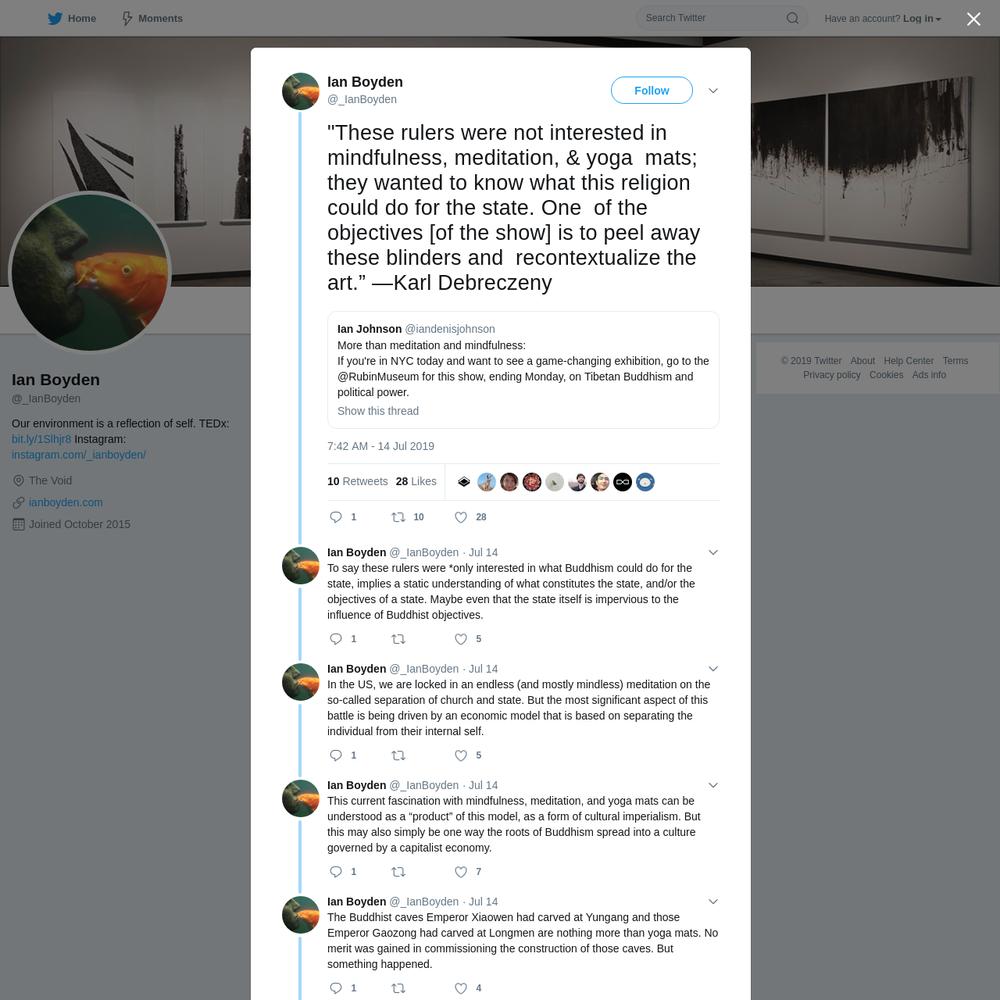Screen dimensions: 1000x1000
Task: Expand the main tweet options chevron
Action: [x=713, y=91]
